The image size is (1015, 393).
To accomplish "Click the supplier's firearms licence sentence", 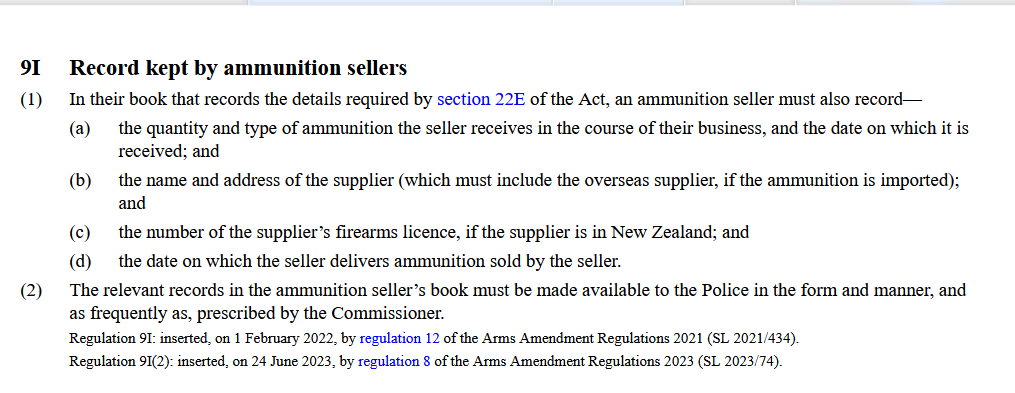I will pyautogui.click(x=433, y=232).
